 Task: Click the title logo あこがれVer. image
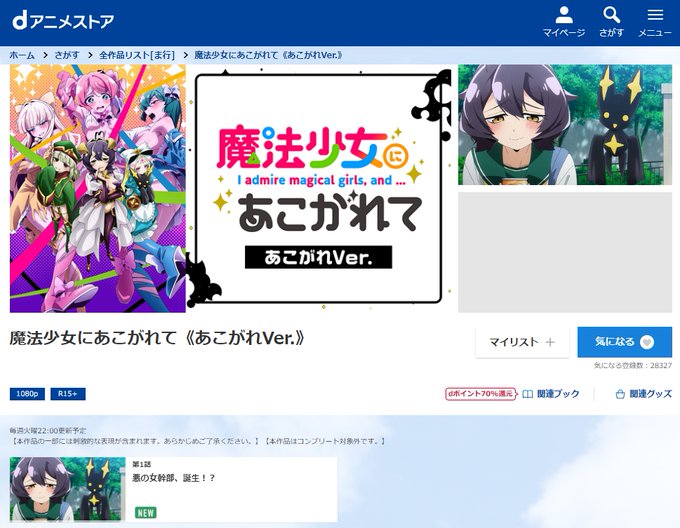click(x=318, y=188)
